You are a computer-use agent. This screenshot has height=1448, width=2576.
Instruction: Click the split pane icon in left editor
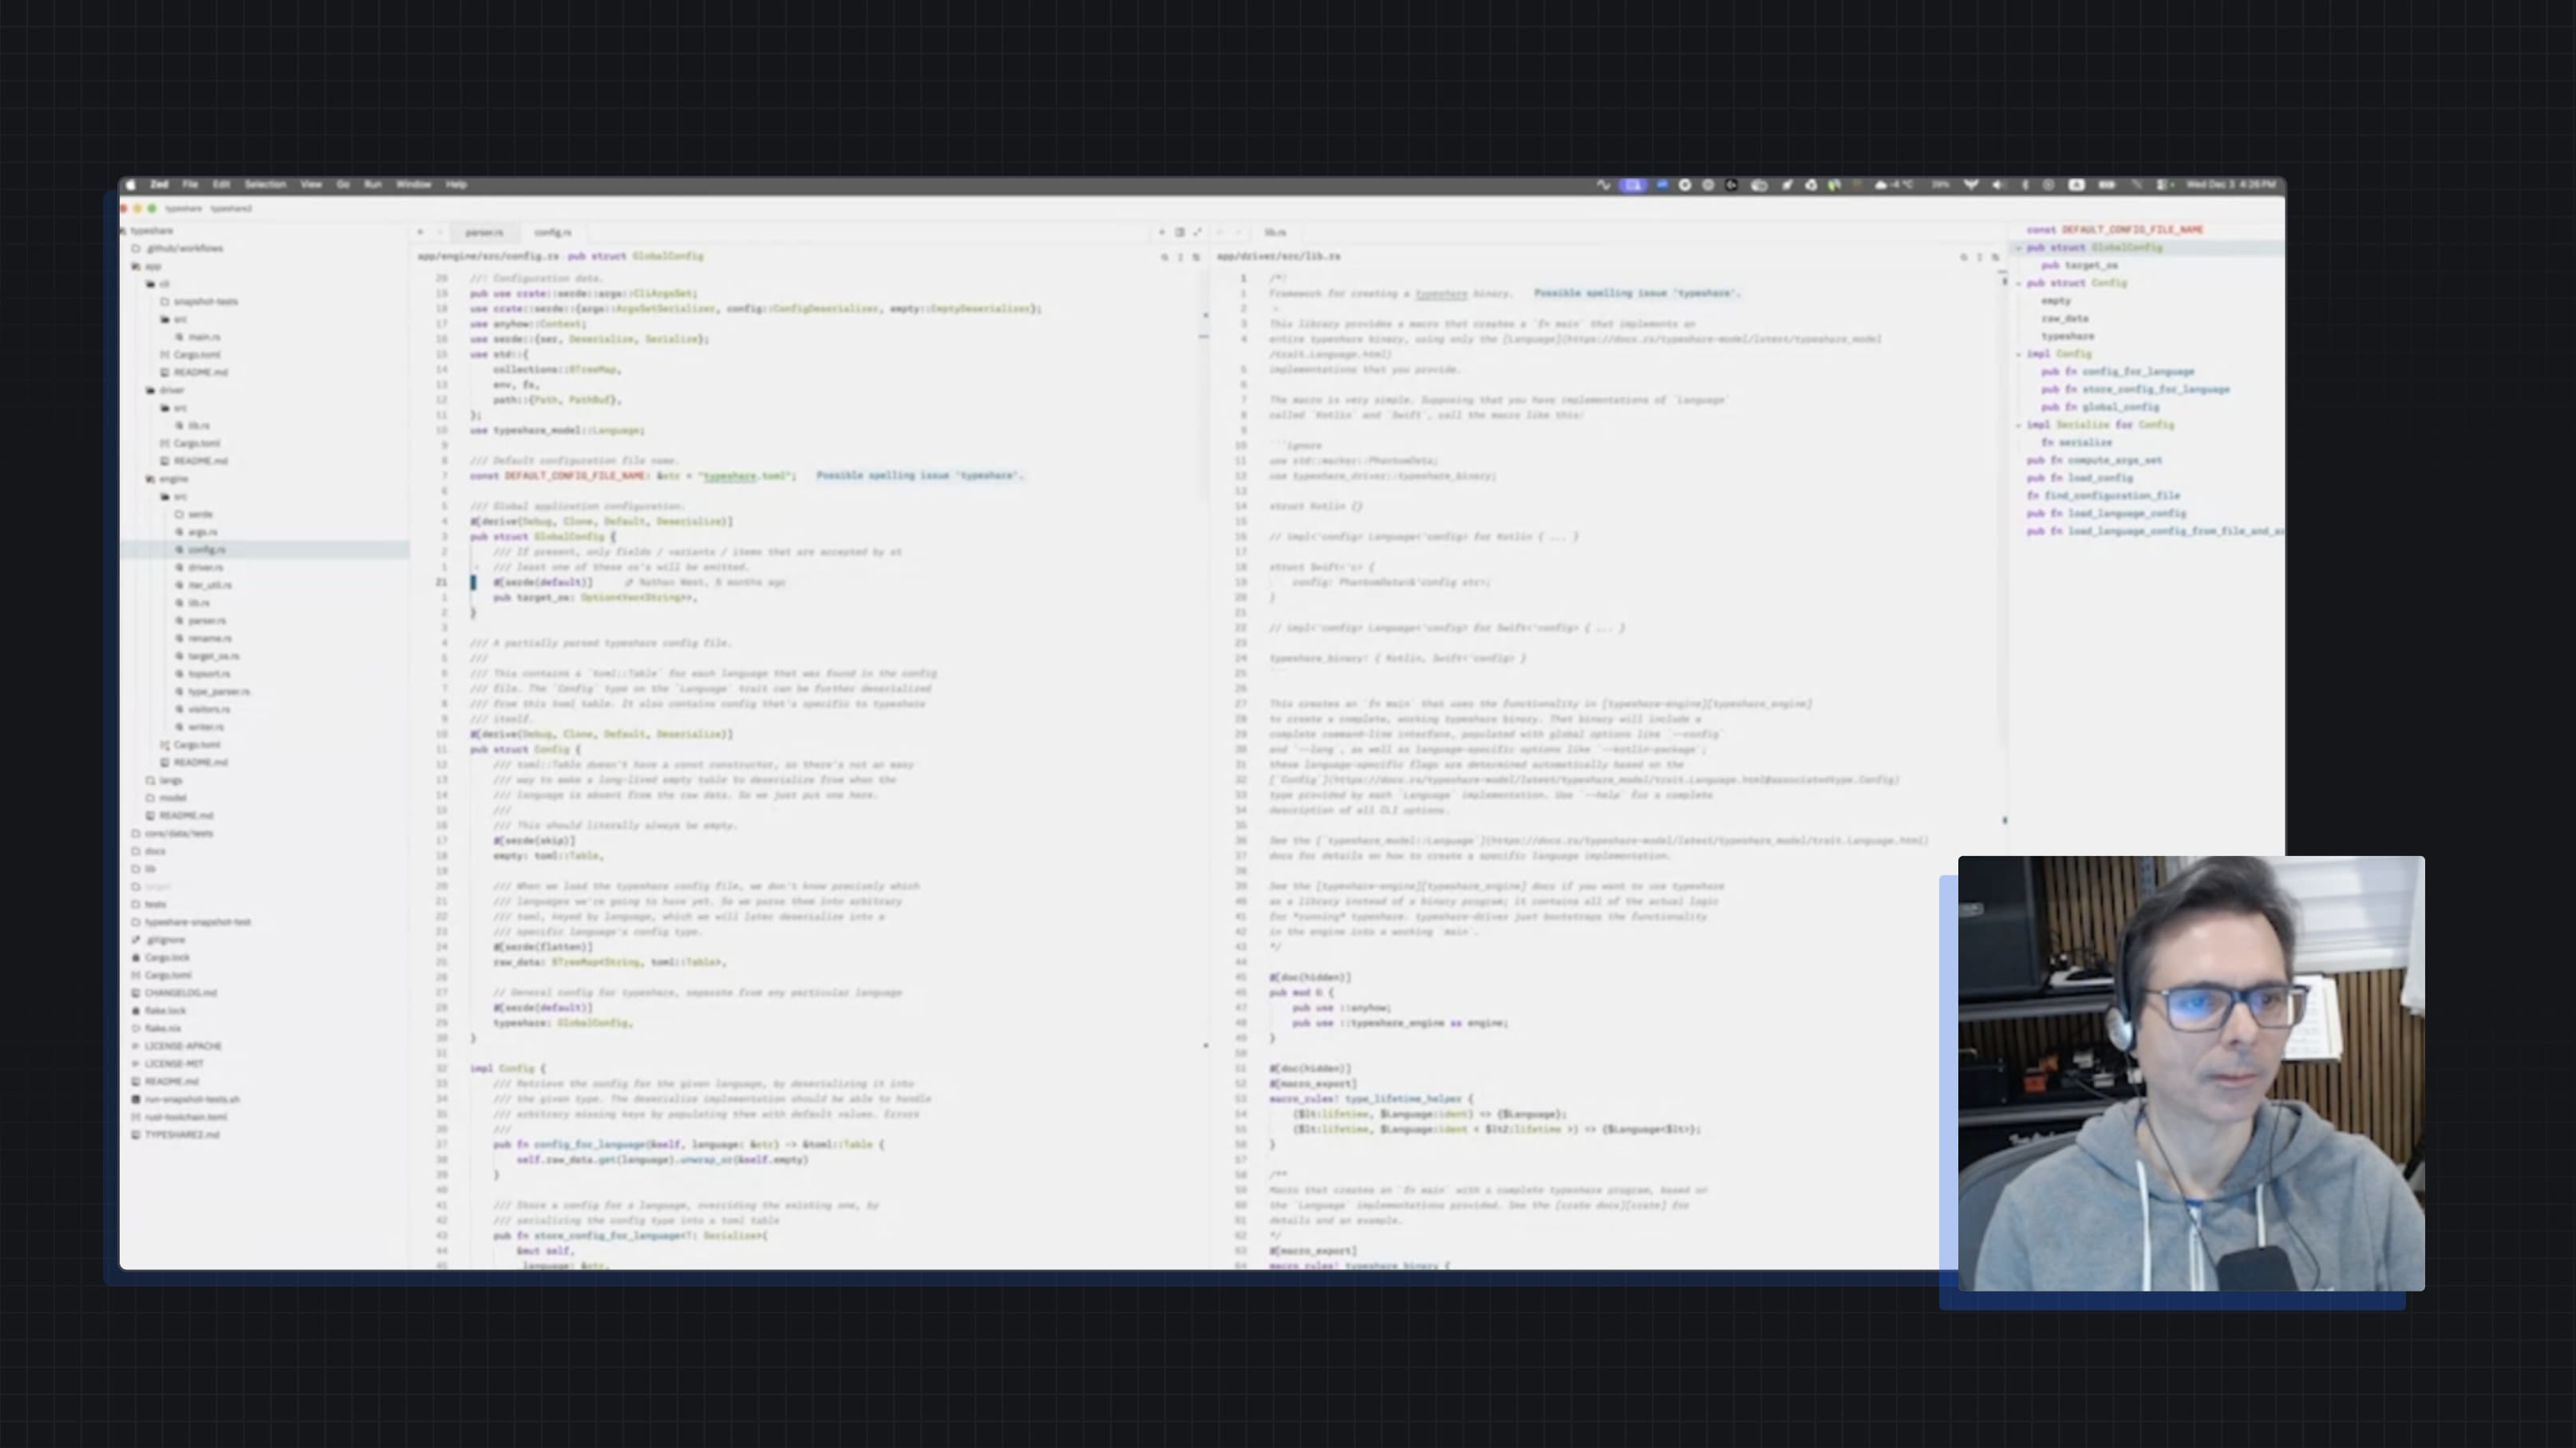coord(1179,232)
